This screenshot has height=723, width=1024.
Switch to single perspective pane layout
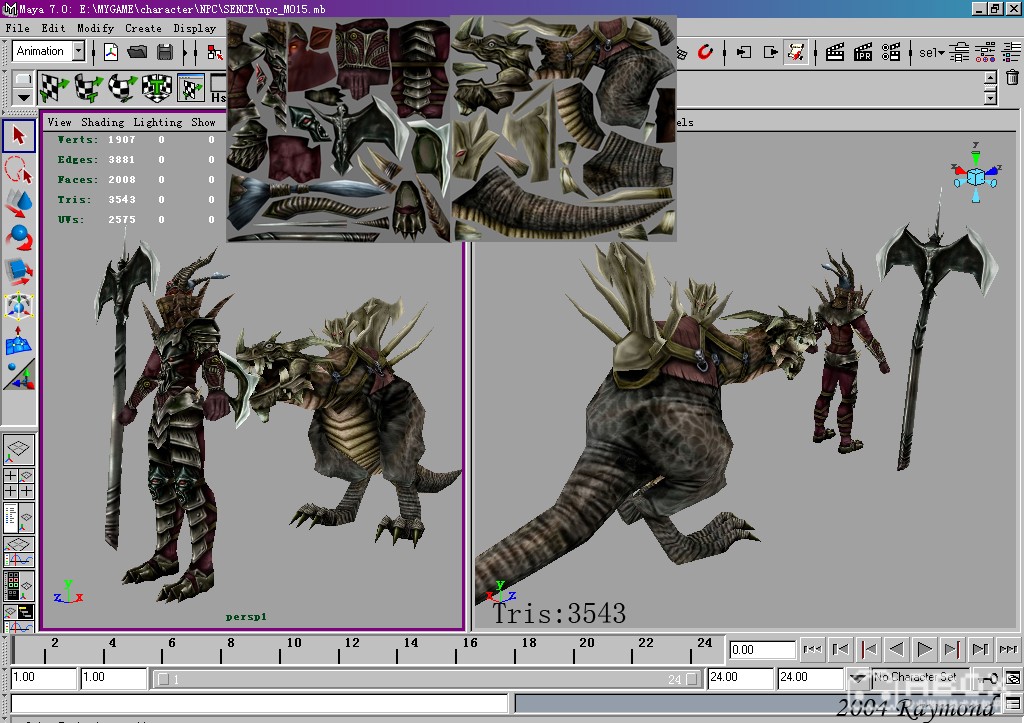coord(19,449)
